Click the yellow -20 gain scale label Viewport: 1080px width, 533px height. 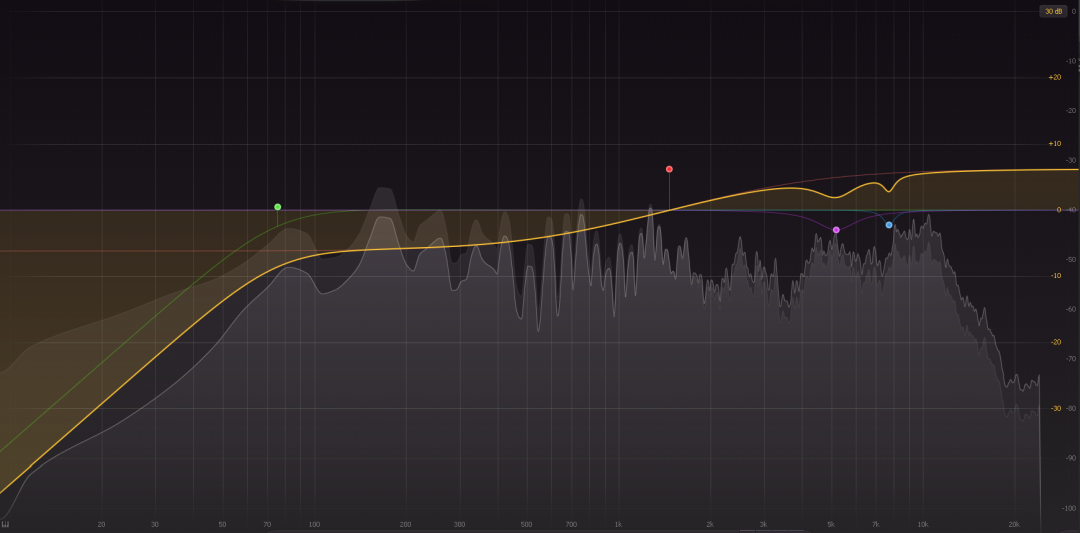(x=1055, y=342)
